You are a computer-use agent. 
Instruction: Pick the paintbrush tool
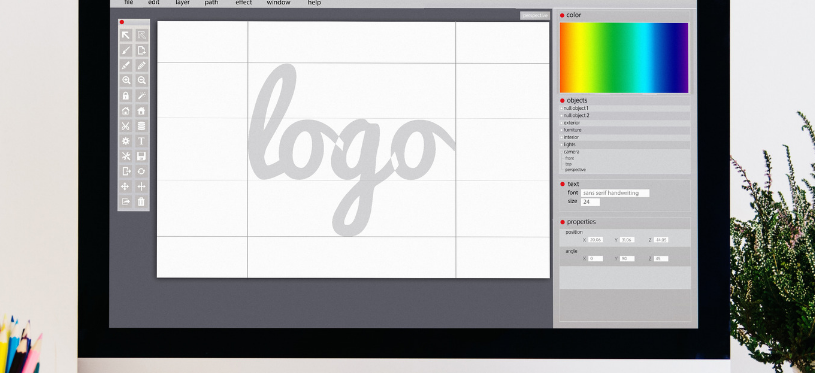126,50
